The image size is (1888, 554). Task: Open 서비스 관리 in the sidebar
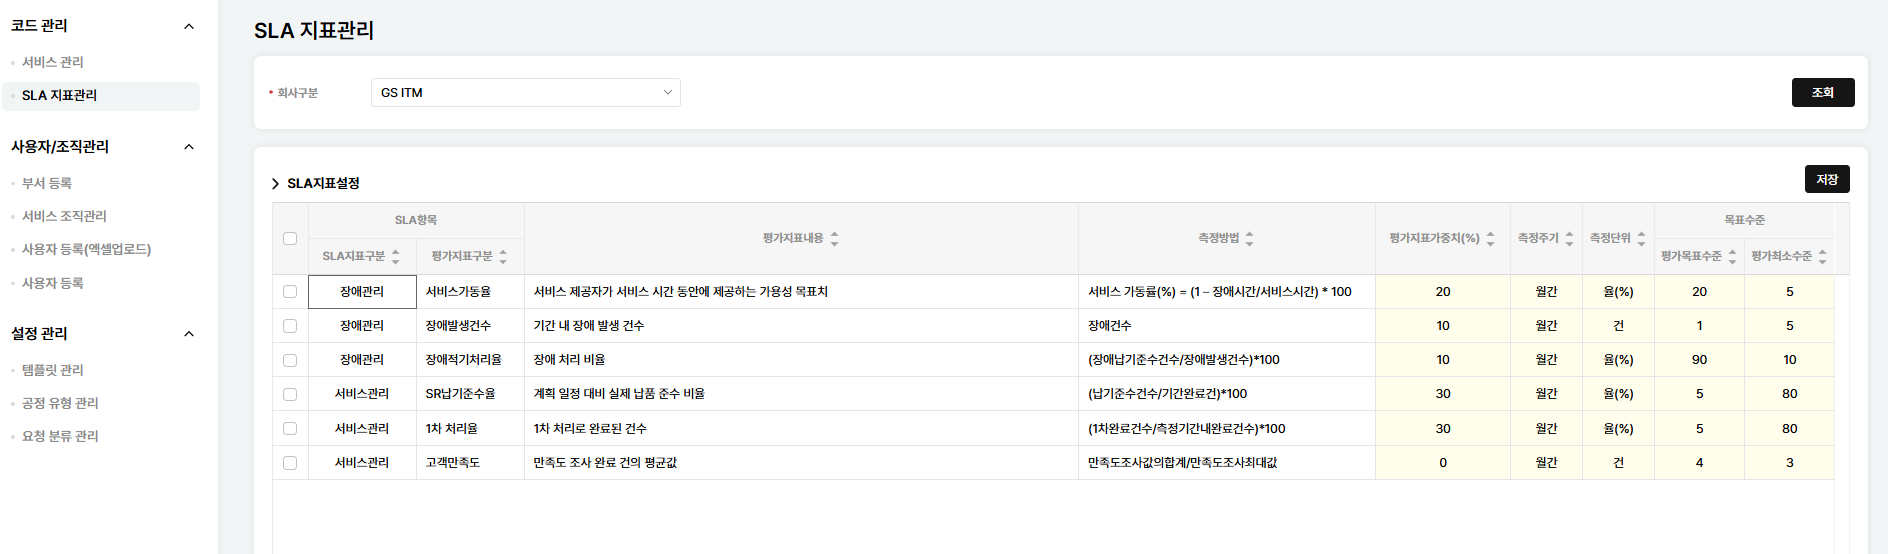[x=53, y=62]
